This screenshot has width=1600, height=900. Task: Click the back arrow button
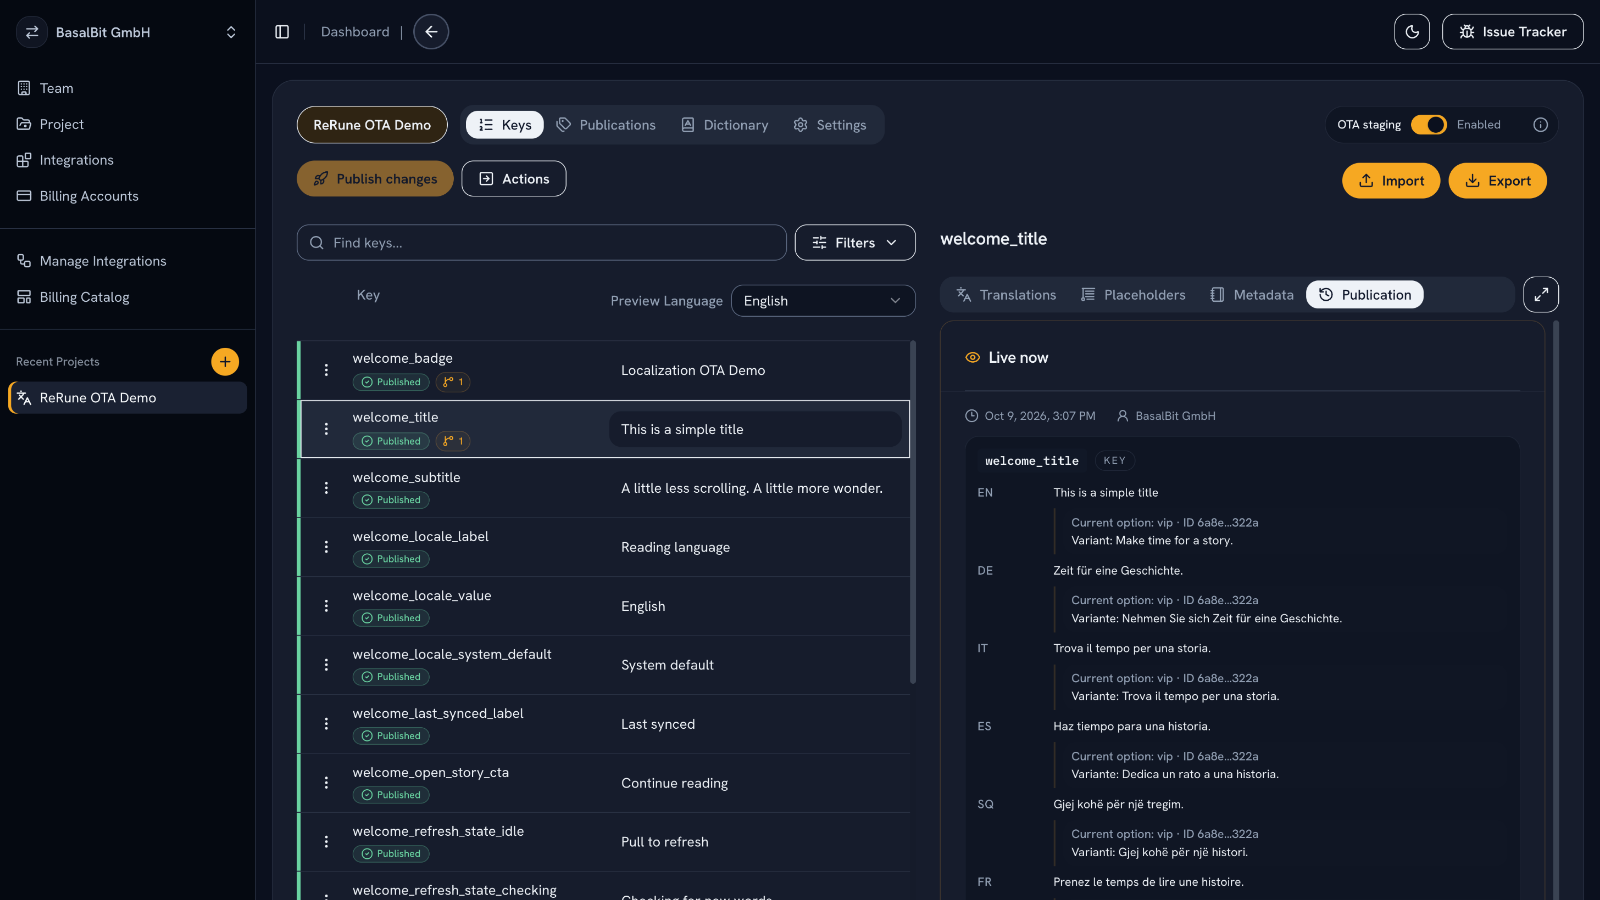(431, 32)
